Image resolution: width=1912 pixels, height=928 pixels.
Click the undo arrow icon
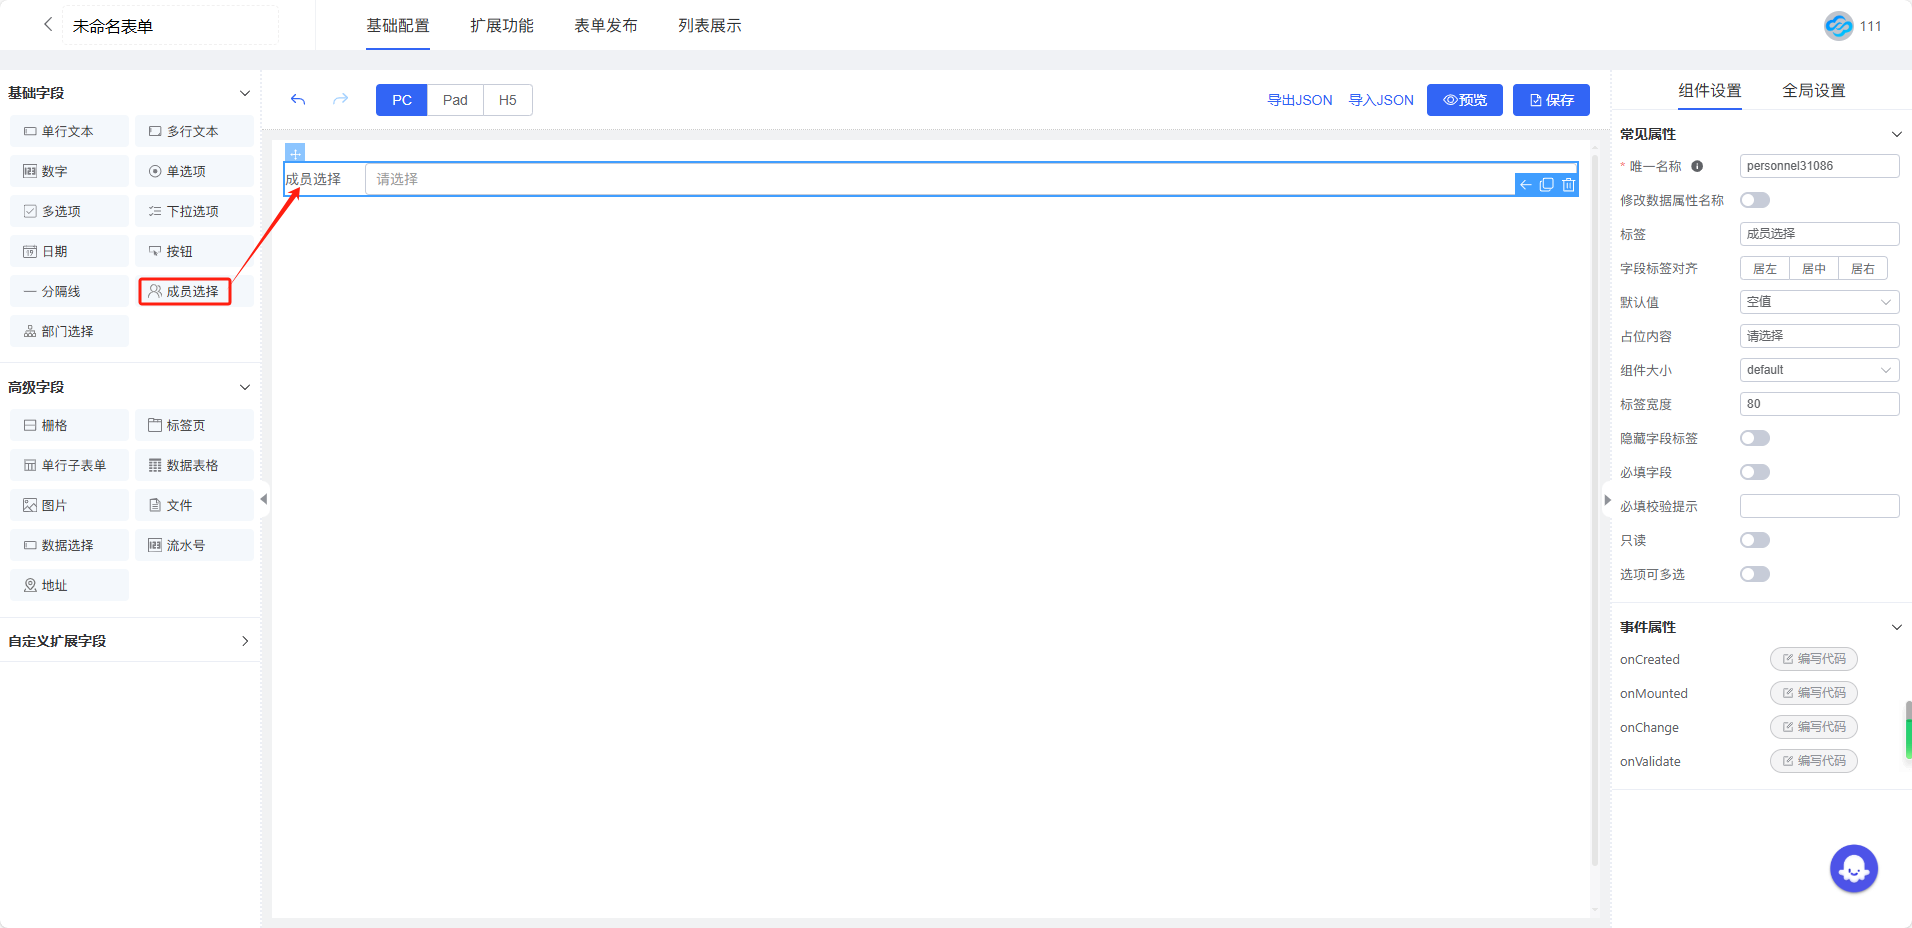pos(298,100)
